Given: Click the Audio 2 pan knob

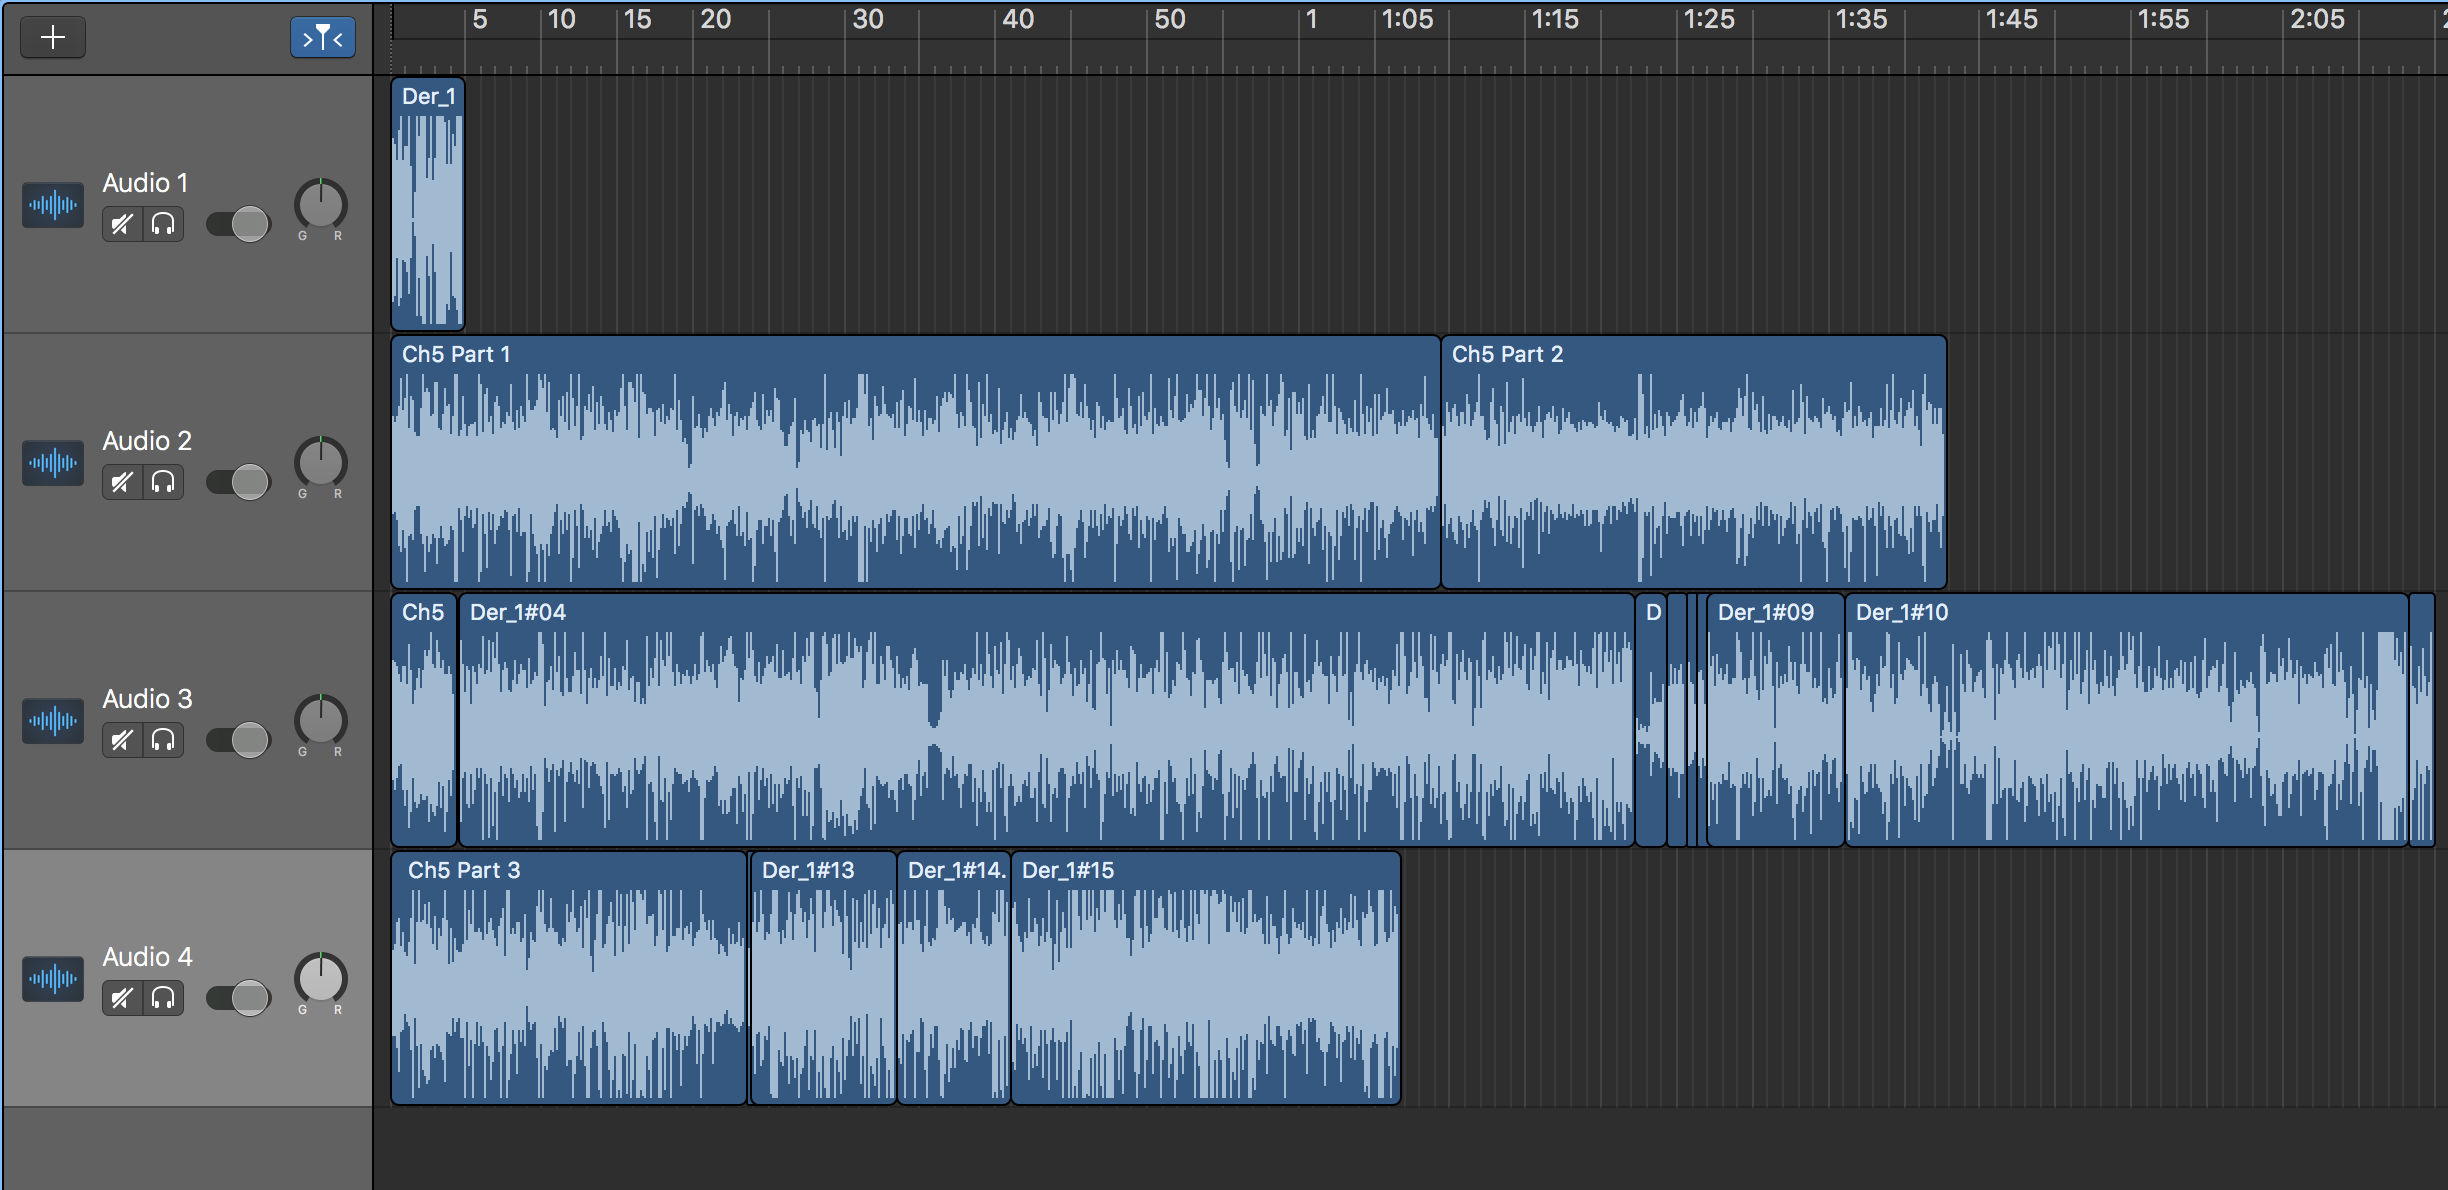Looking at the screenshot, I should [x=320, y=462].
